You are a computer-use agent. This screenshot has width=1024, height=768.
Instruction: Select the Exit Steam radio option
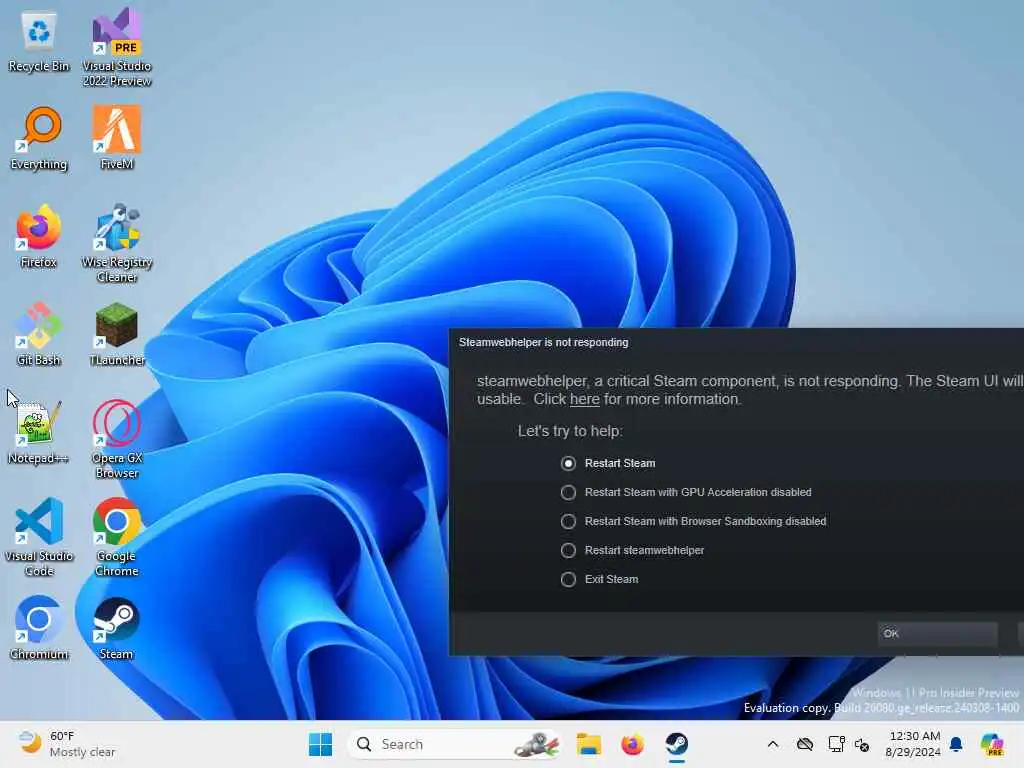tap(599, 579)
